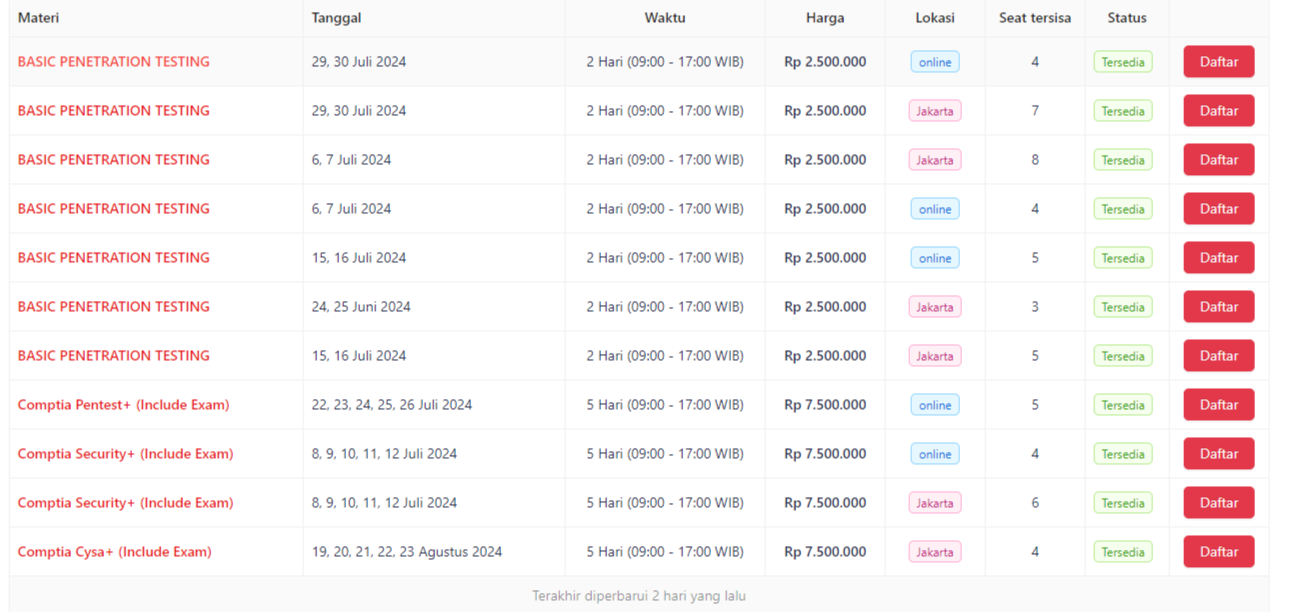This screenshot has height=612, width=1289.
Task: Register for Comptia Pentest+ with the Daftar button
Action: click(x=1218, y=405)
